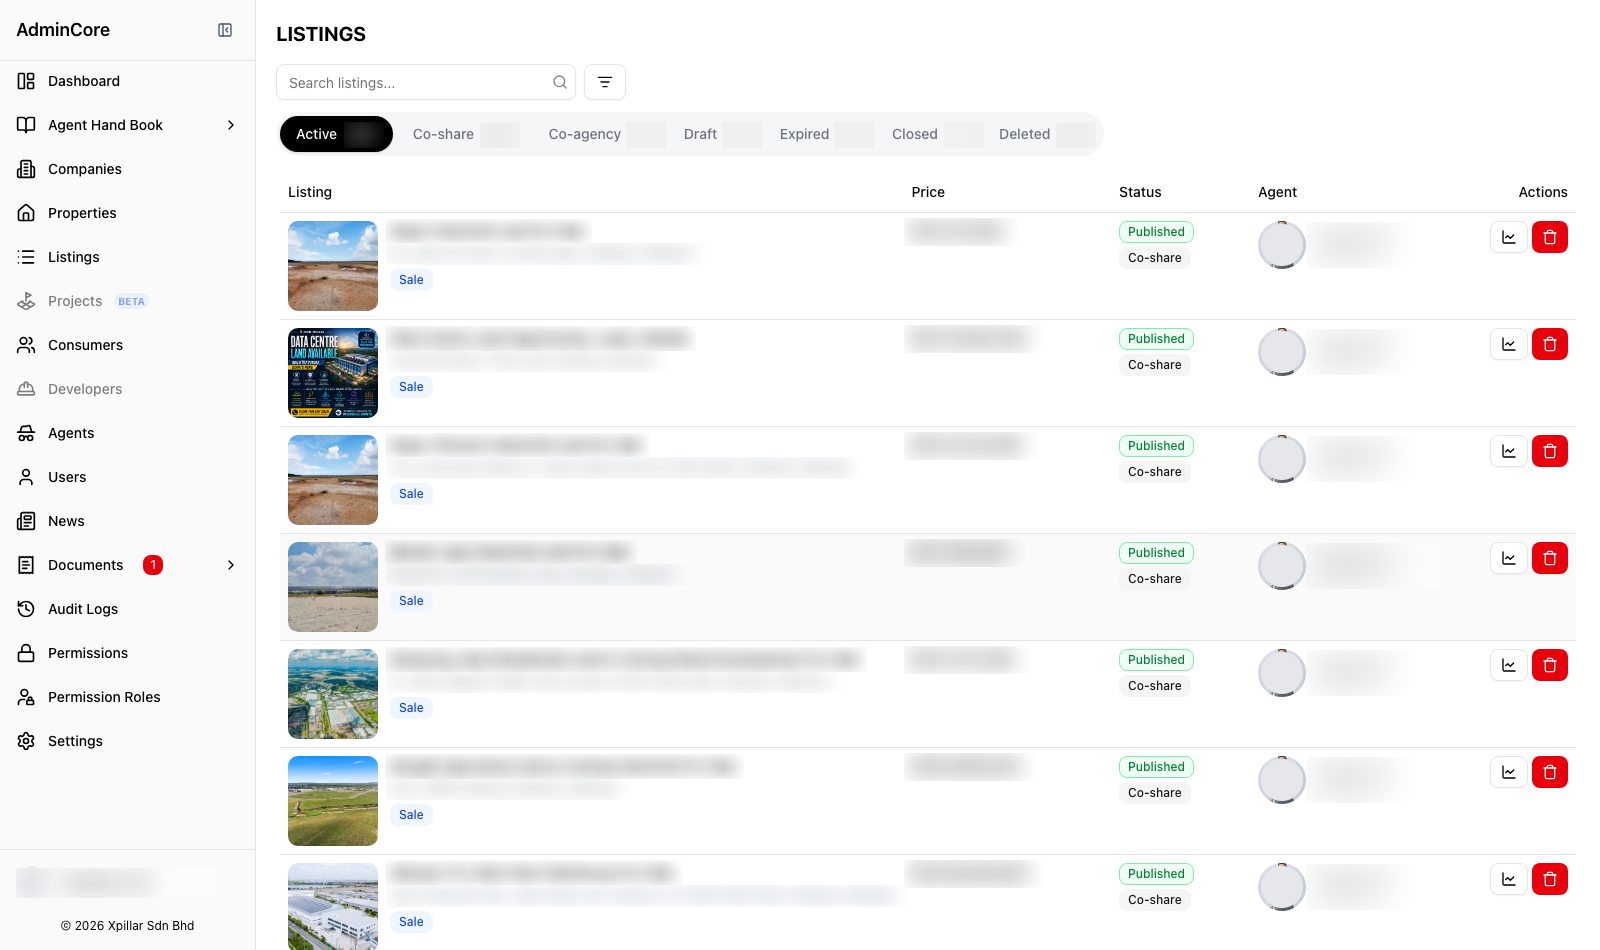The width and height of the screenshot is (1600, 950).
Task: Click the Documents icon in sidebar
Action: pos(26,565)
